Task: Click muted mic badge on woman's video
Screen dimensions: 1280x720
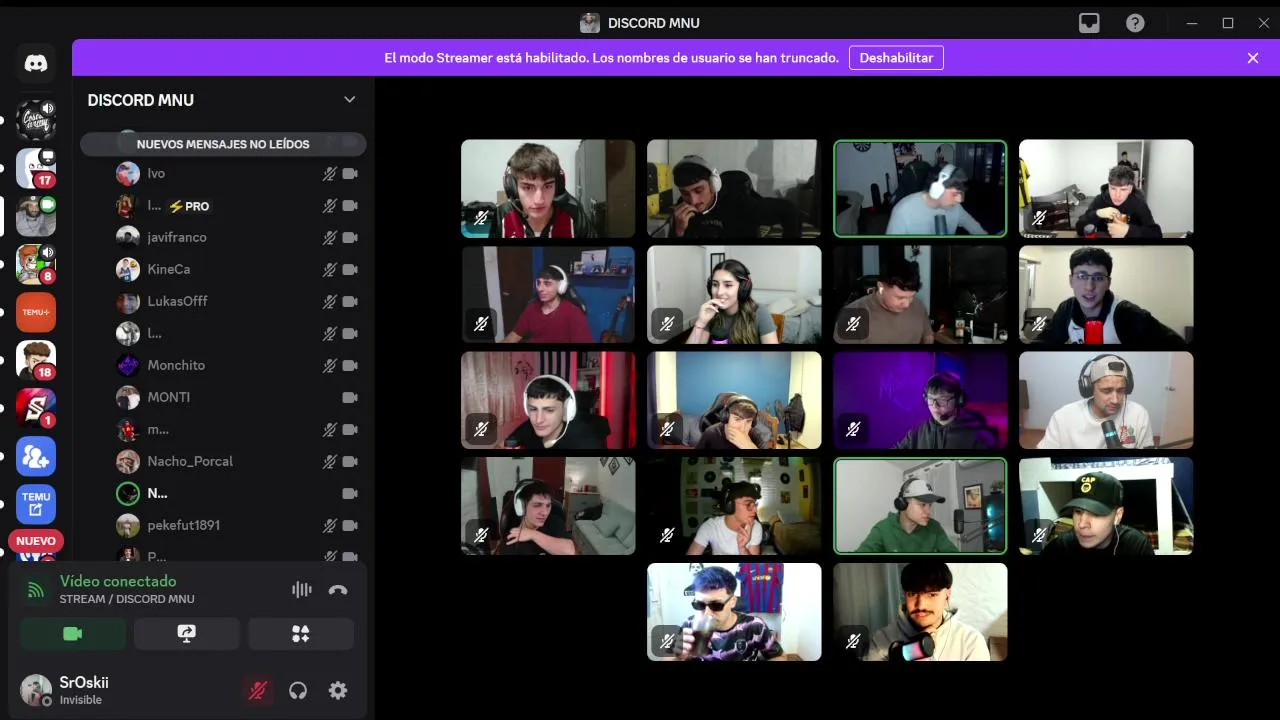Action: click(x=667, y=323)
